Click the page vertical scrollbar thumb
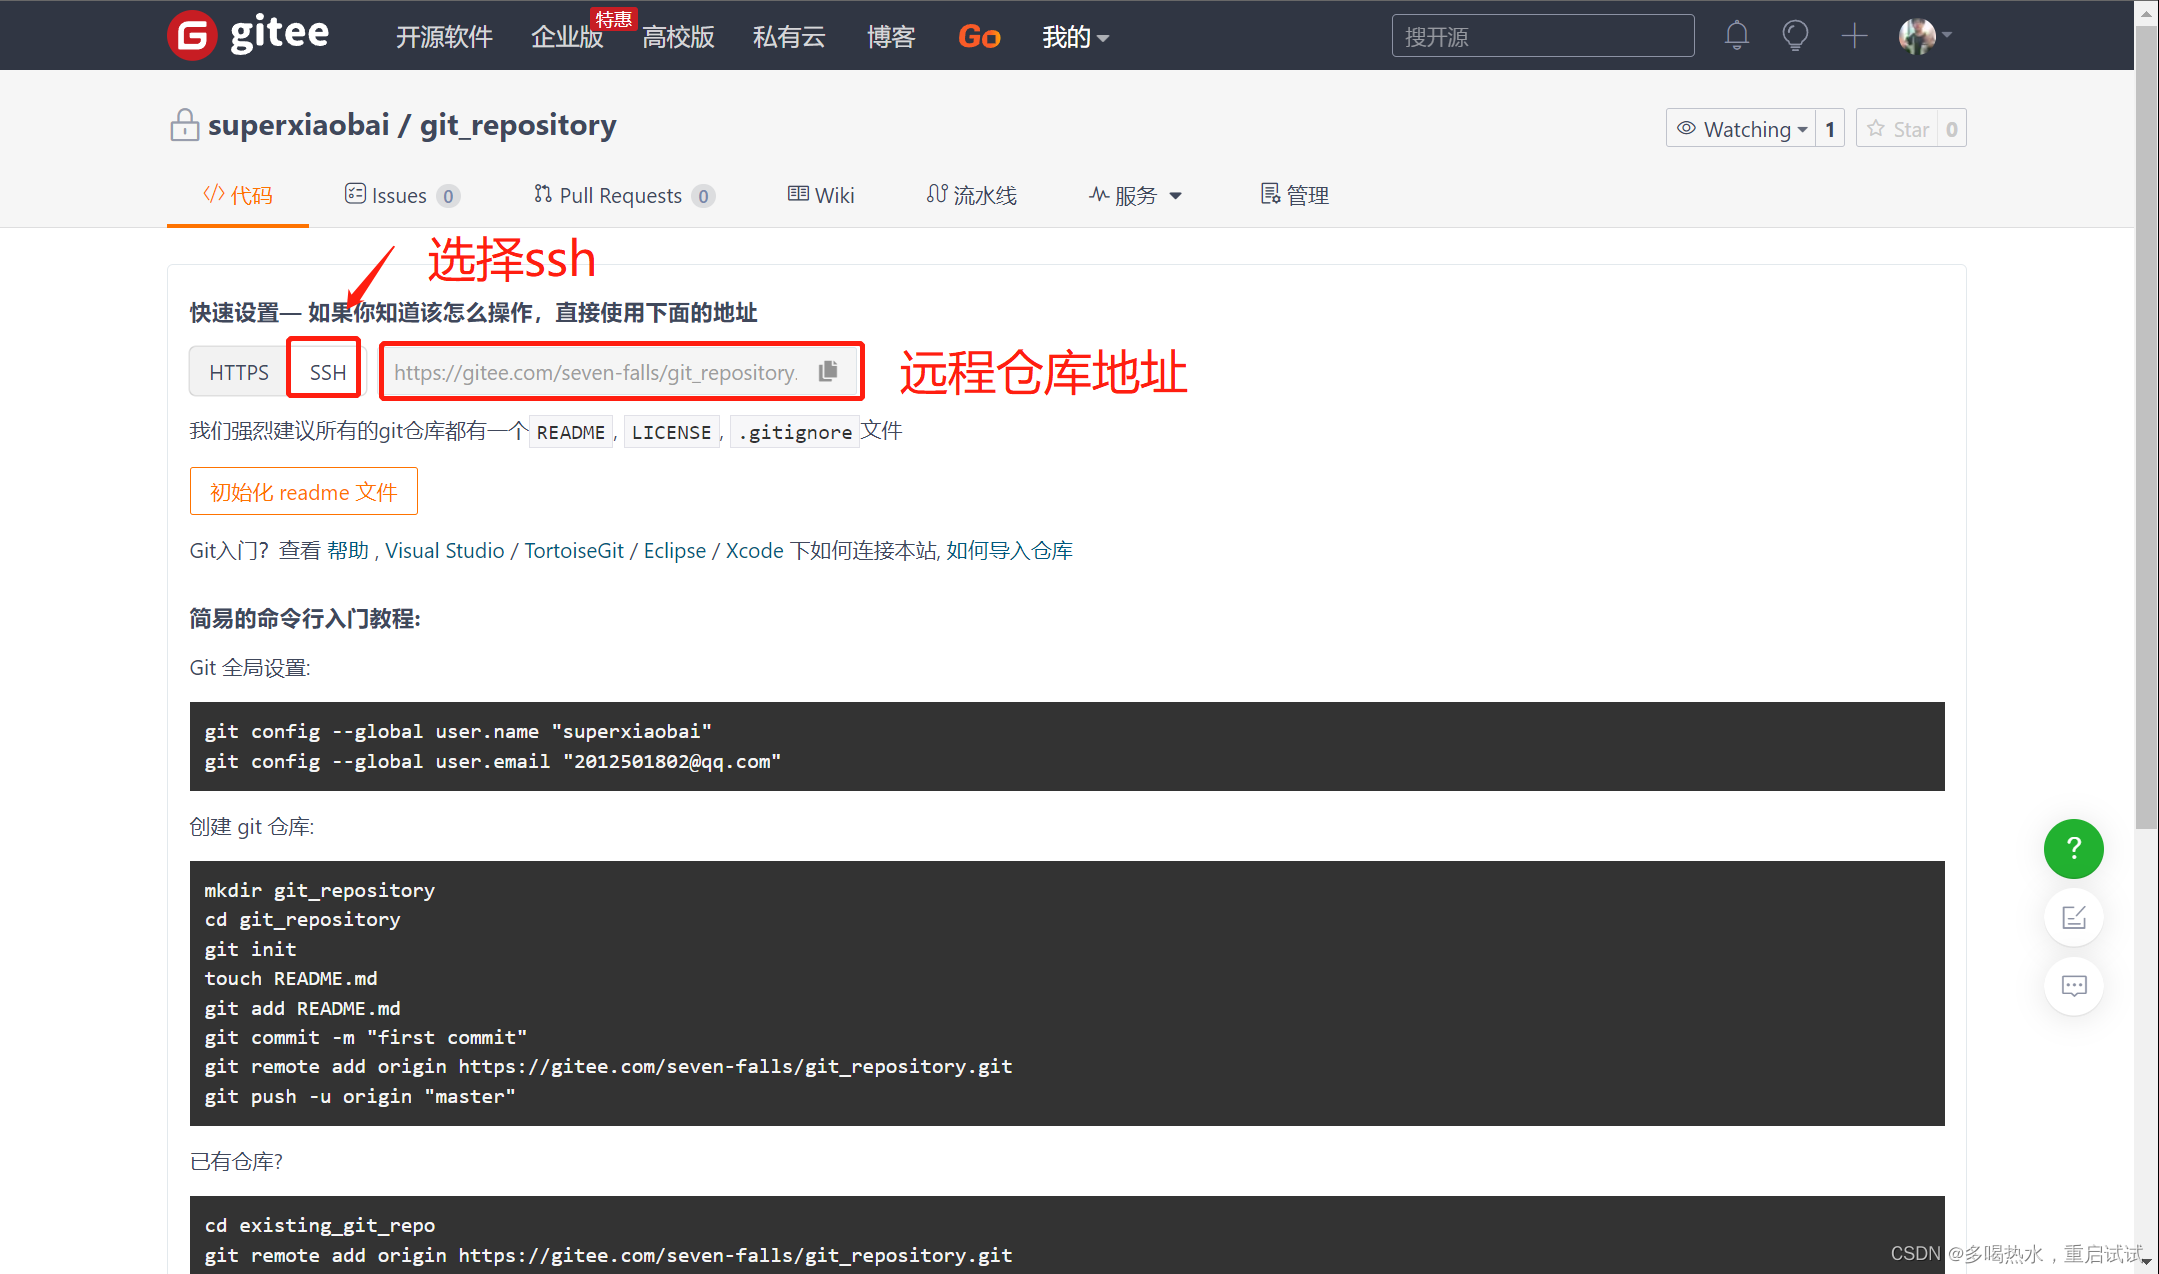This screenshot has height=1274, width=2159. point(2146,425)
